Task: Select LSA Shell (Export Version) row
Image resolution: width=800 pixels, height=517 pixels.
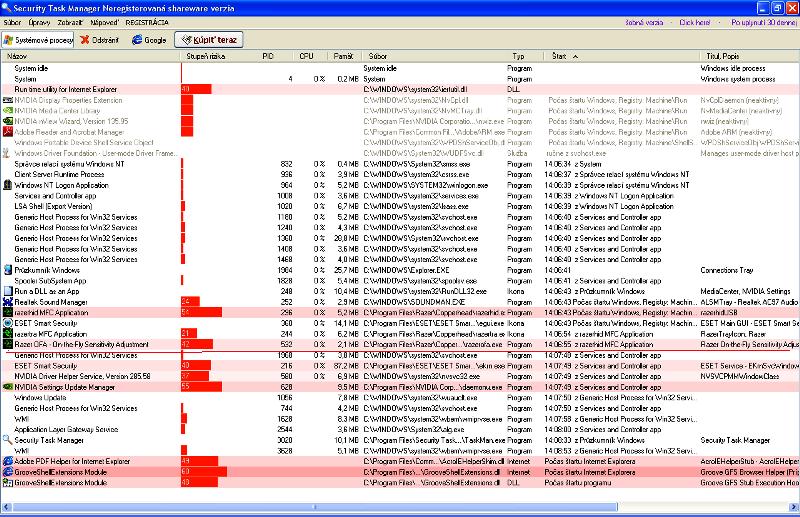Action: 400,206
